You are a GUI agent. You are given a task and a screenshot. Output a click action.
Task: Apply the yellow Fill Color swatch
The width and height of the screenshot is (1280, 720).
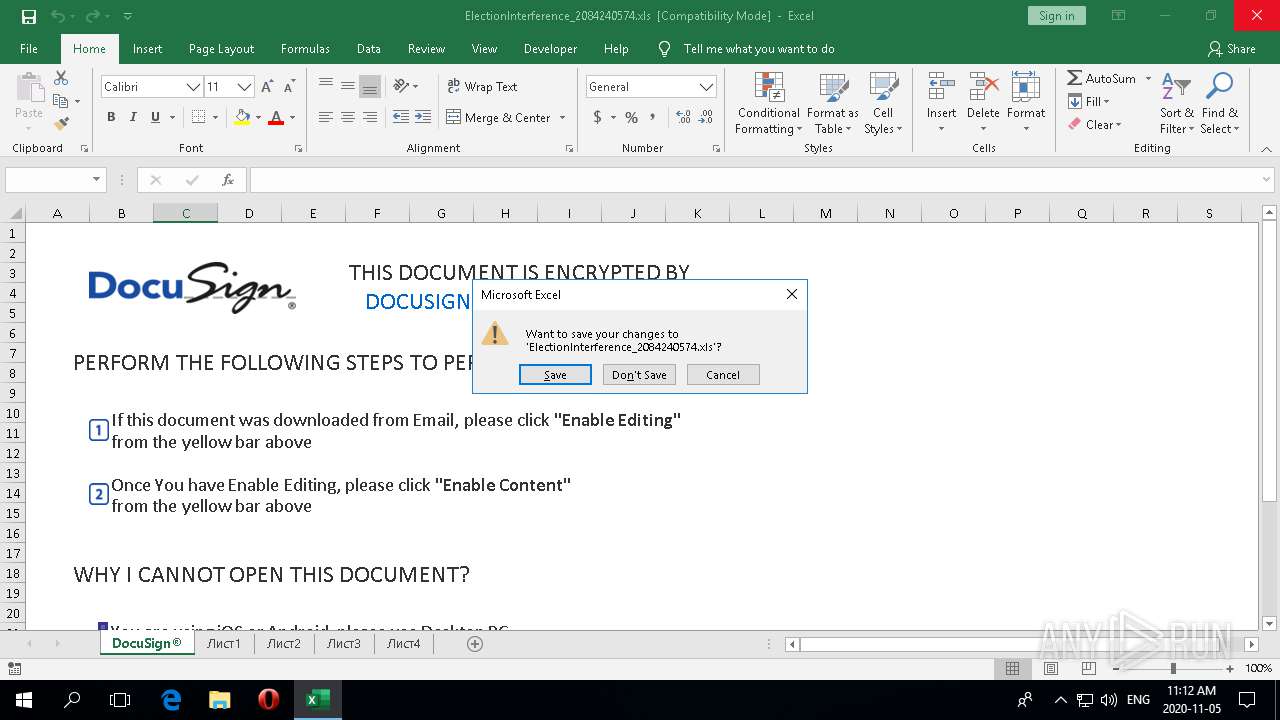(242, 117)
